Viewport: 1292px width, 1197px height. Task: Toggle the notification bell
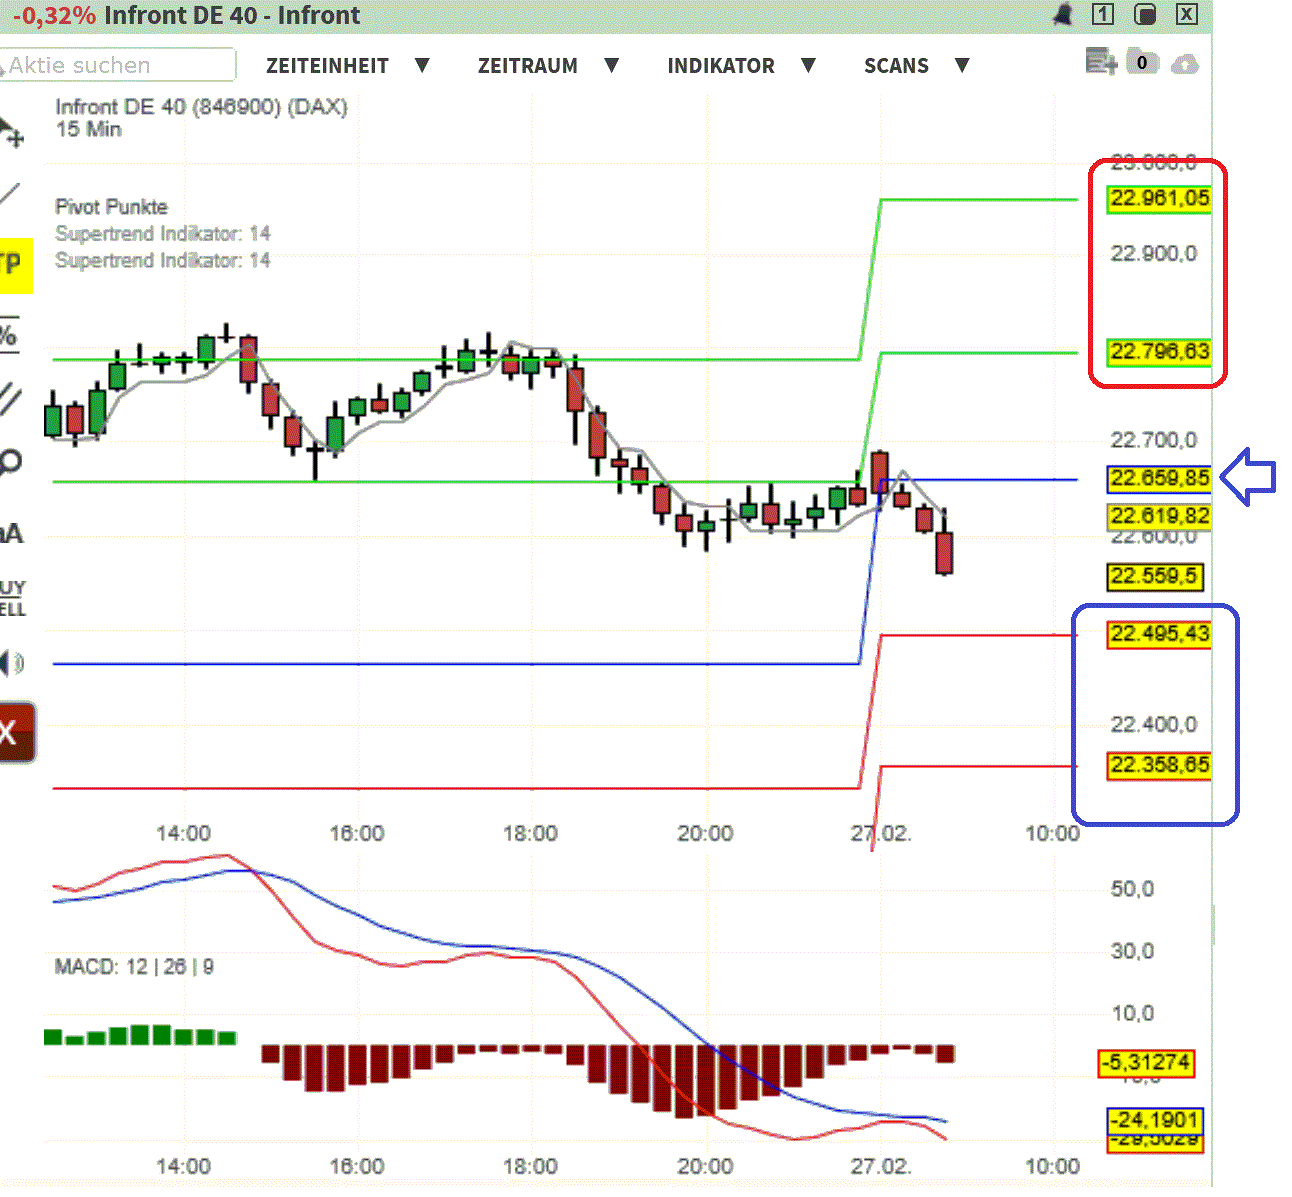pos(1063,15)
